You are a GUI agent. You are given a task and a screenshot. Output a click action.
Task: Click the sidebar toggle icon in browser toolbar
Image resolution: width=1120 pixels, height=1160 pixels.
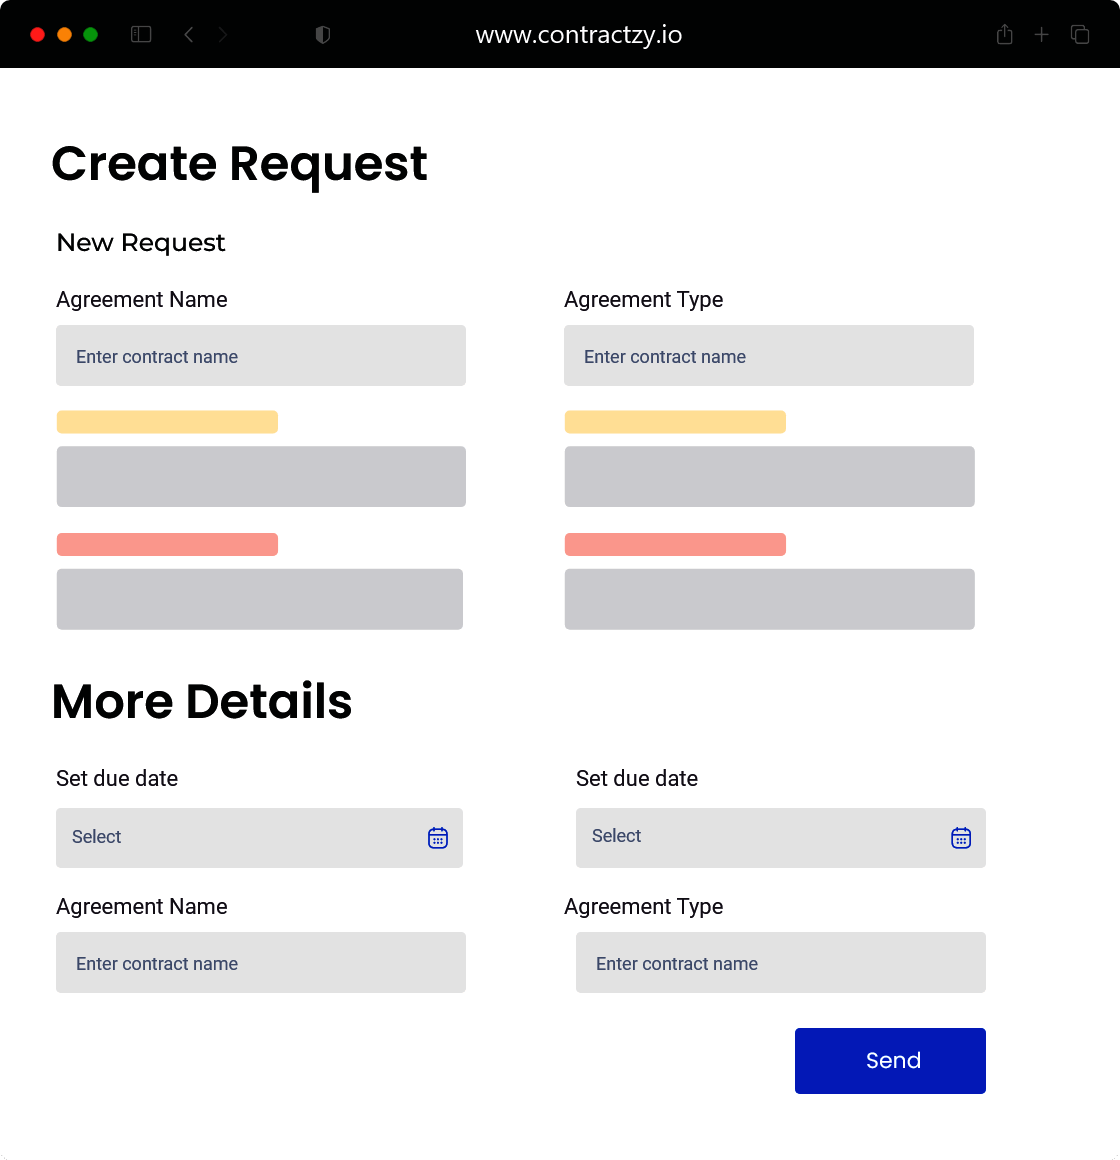(141, 35)
